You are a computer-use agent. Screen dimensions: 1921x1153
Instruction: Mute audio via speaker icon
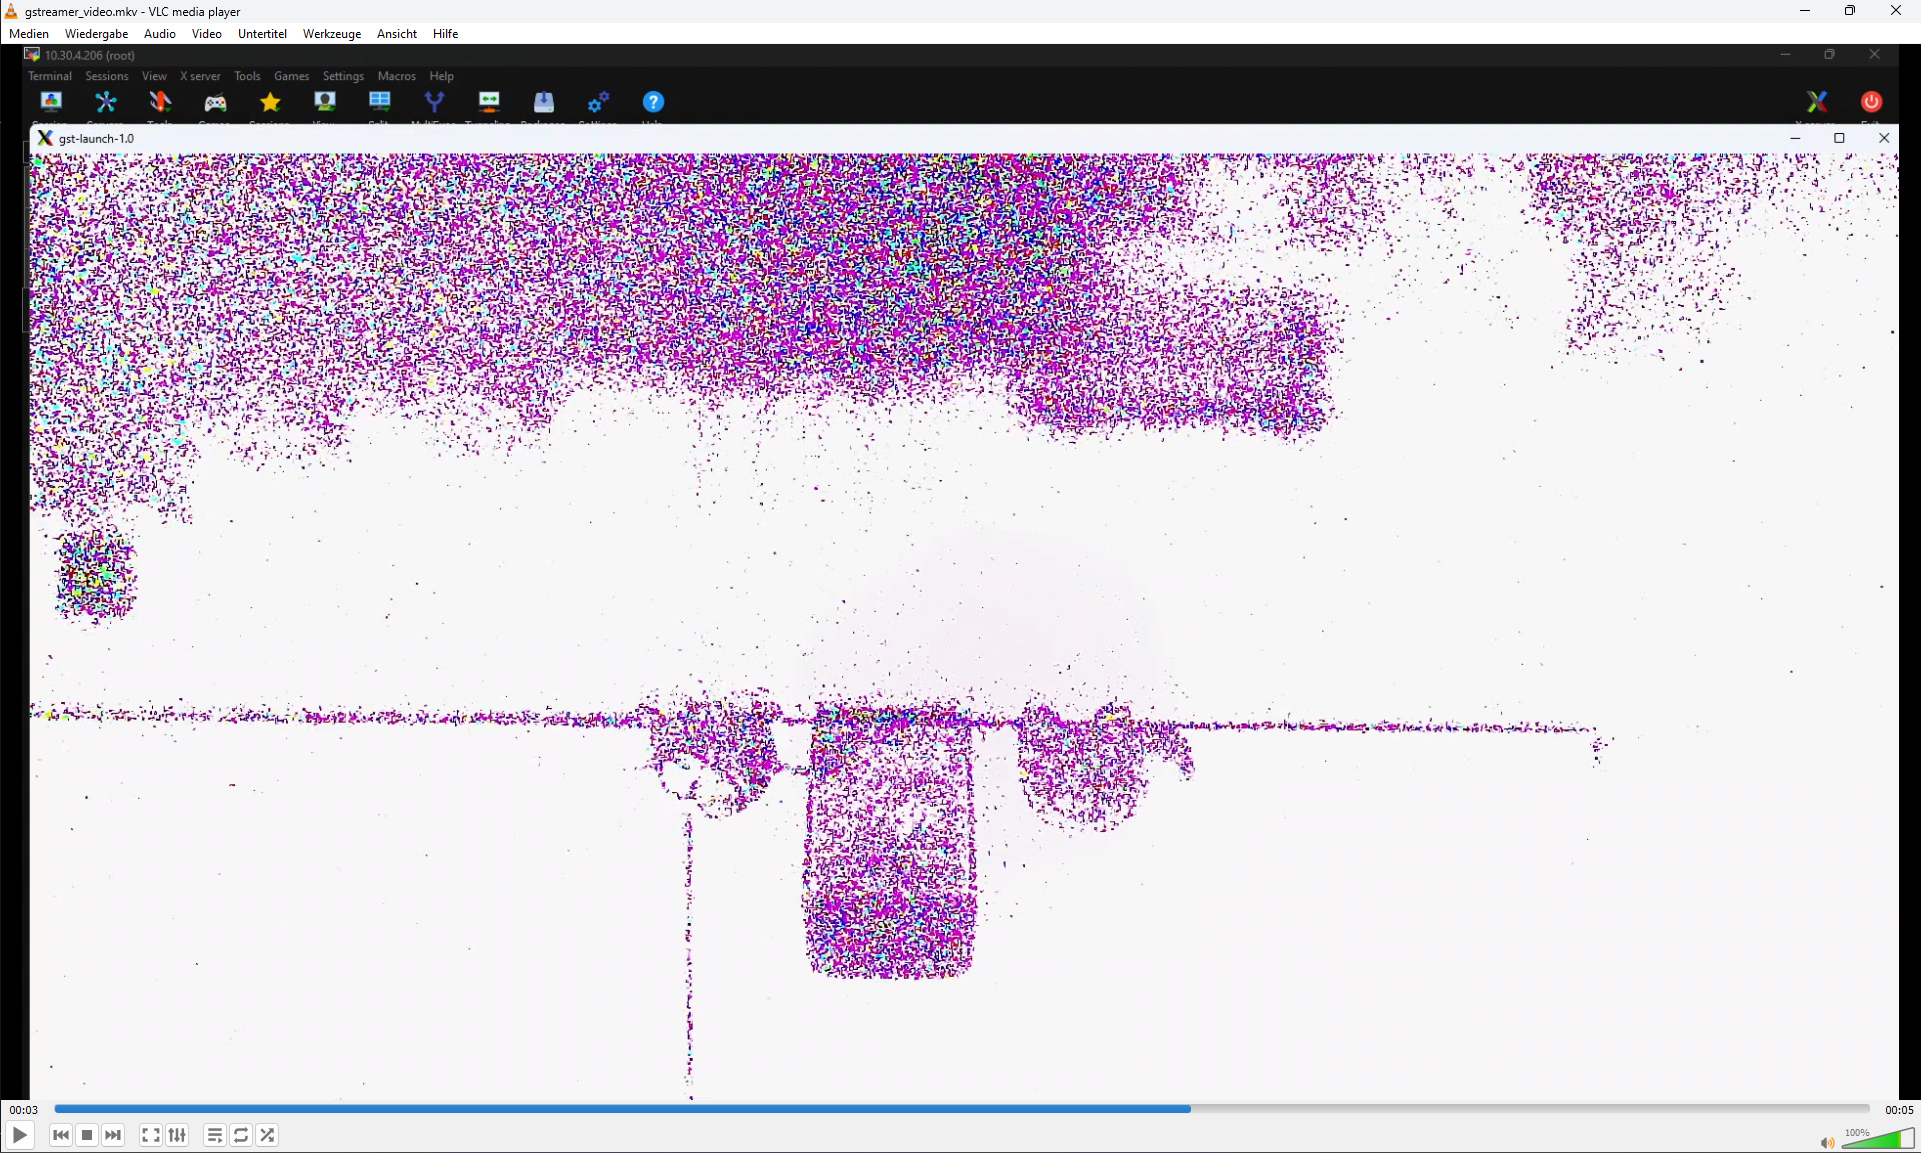[x=1826, y=1142]
